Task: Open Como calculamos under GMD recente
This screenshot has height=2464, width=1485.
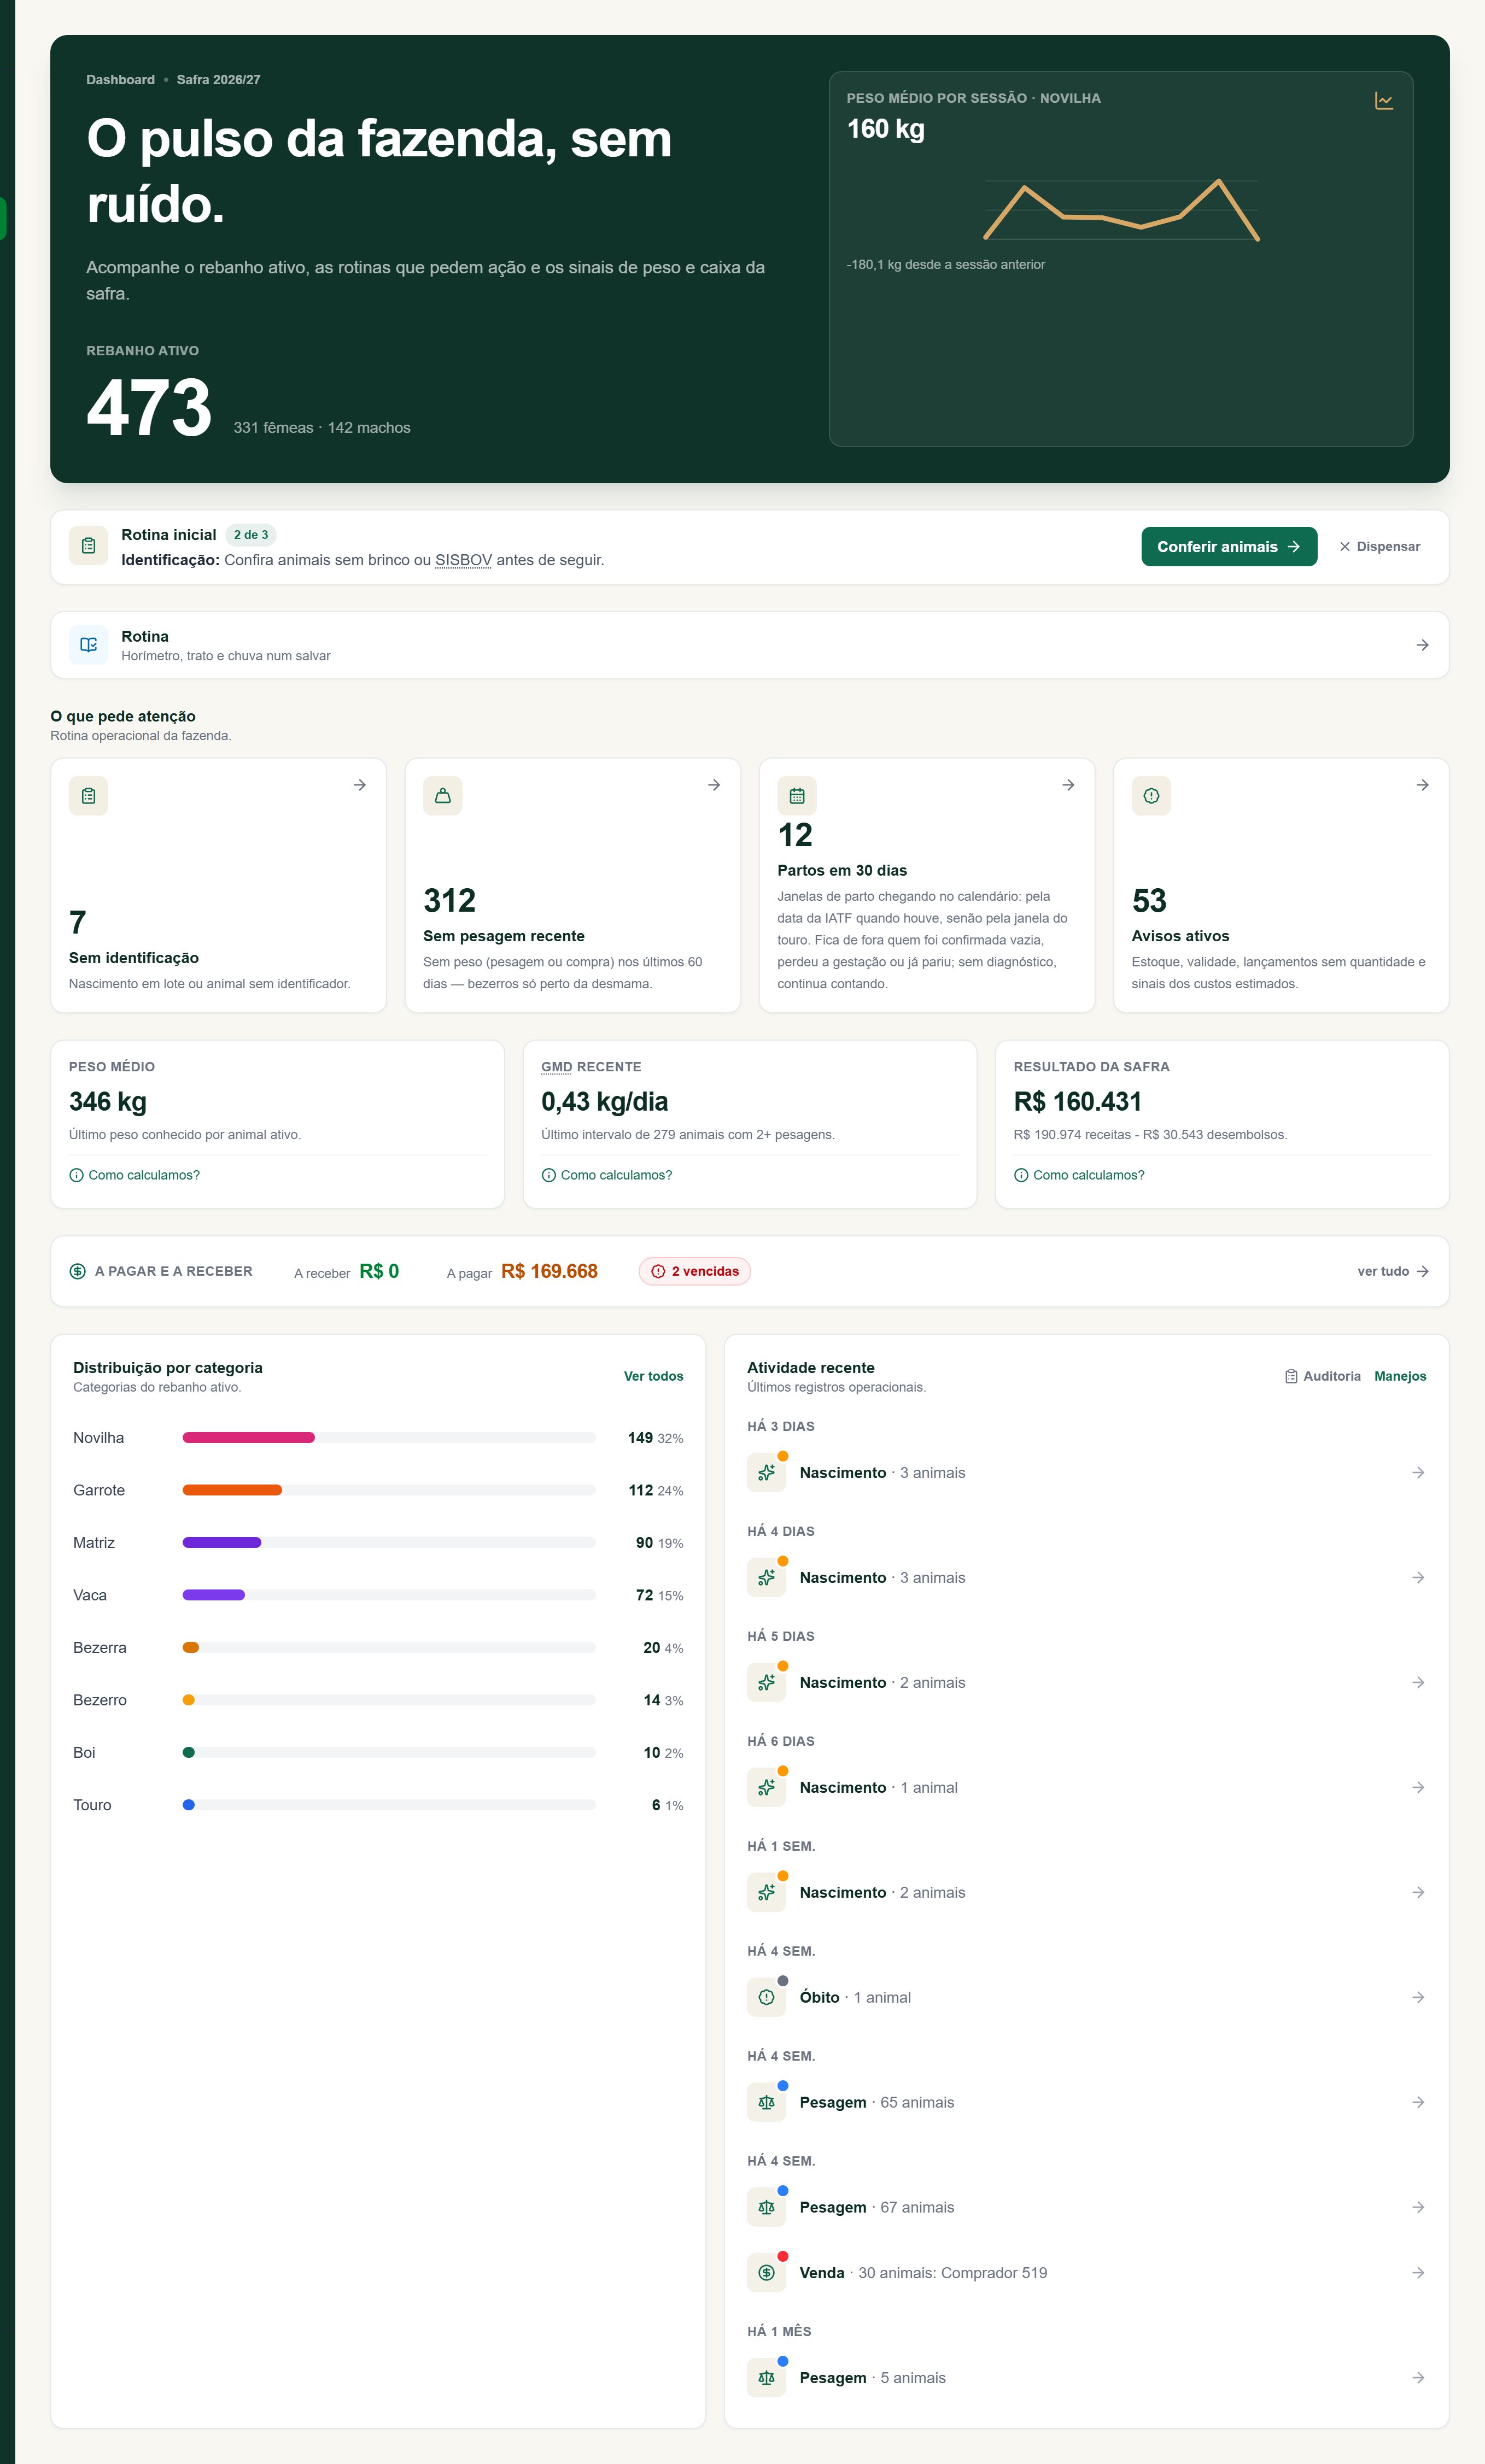Action: [x=607, y=1175]
